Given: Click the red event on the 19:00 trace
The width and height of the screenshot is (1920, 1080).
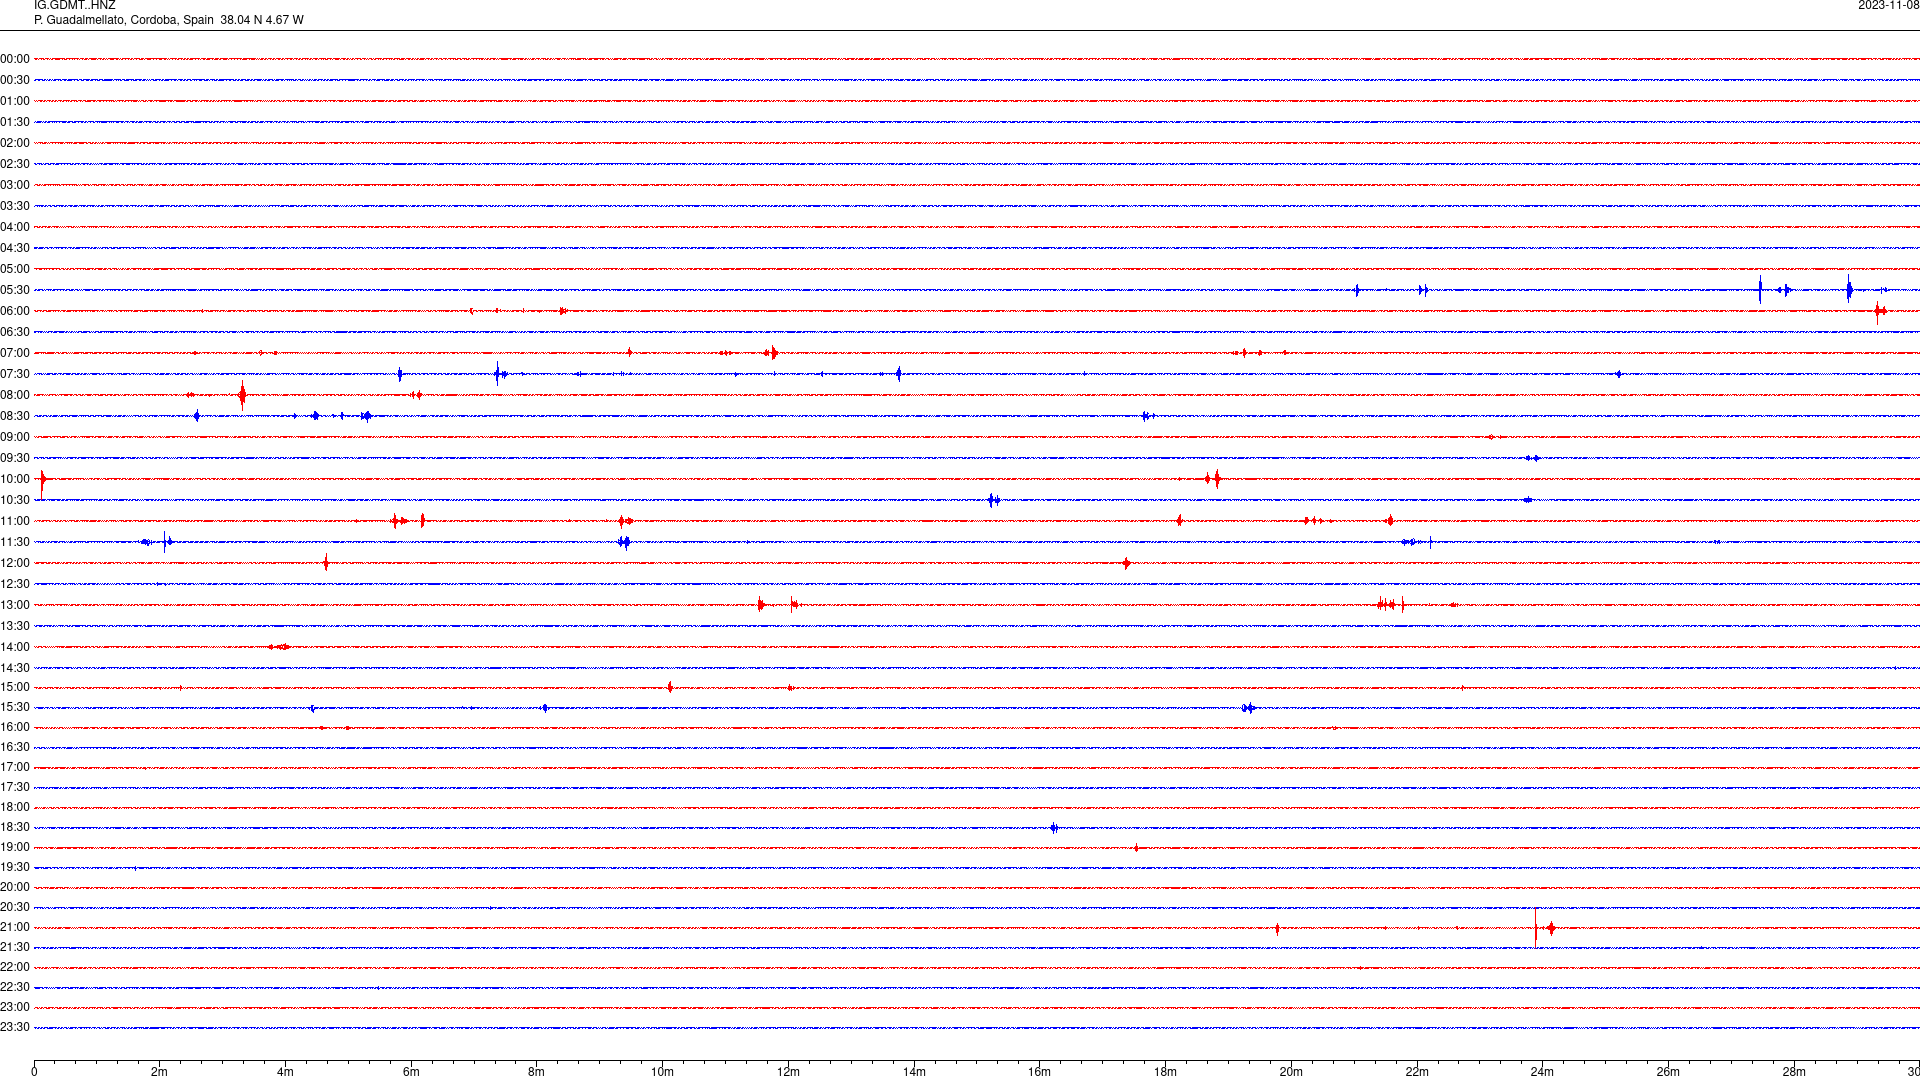Looking at the screenshot, I should click(x=1136, y=848).
